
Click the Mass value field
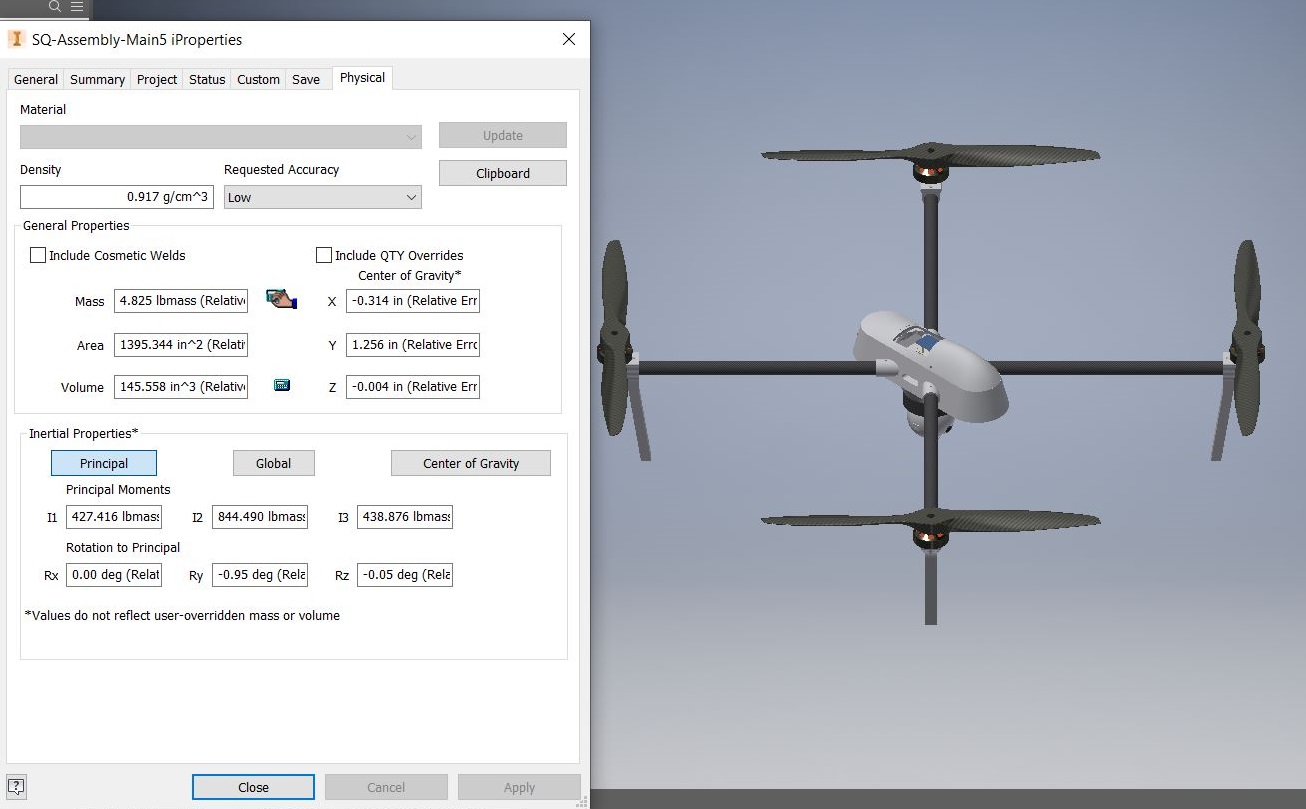coord(181,301)
